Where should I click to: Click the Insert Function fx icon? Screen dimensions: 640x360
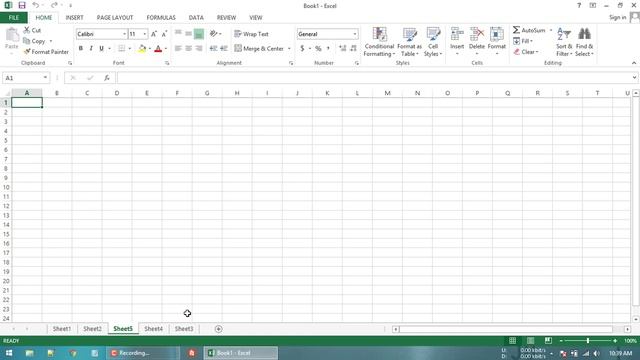pos(107,78)
